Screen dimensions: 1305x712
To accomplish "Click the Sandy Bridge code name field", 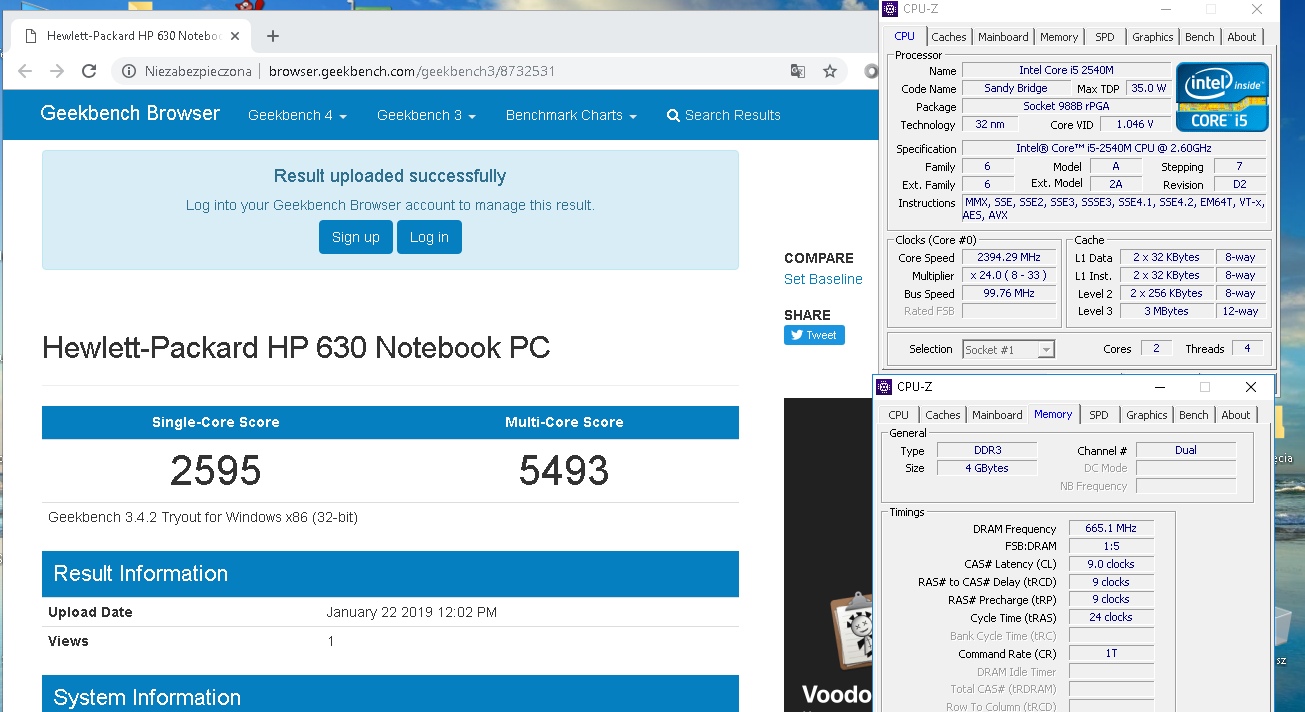I will pyautogui.click(x=1015, y=88).
